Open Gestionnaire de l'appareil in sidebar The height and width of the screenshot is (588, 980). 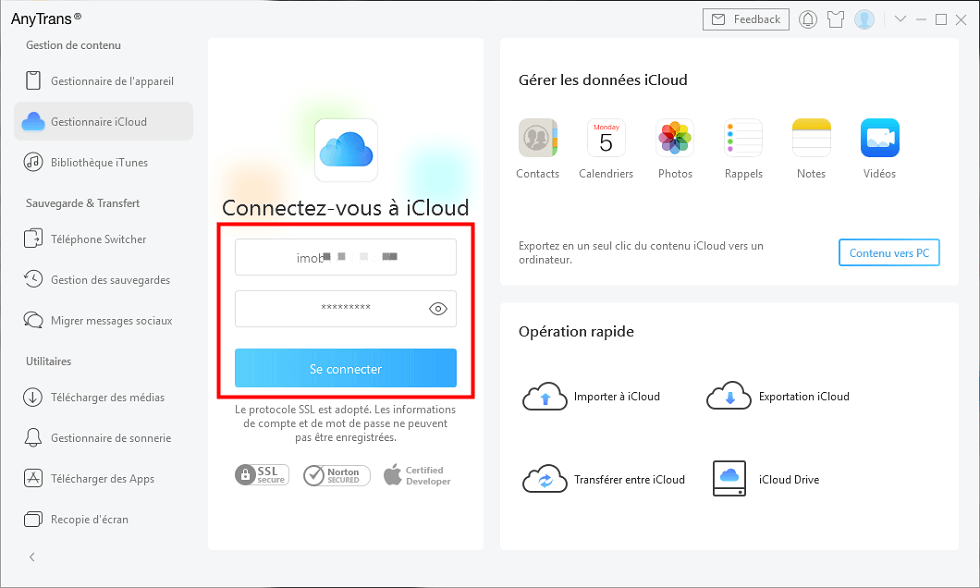pyautogui.click(x=103, y=81)
